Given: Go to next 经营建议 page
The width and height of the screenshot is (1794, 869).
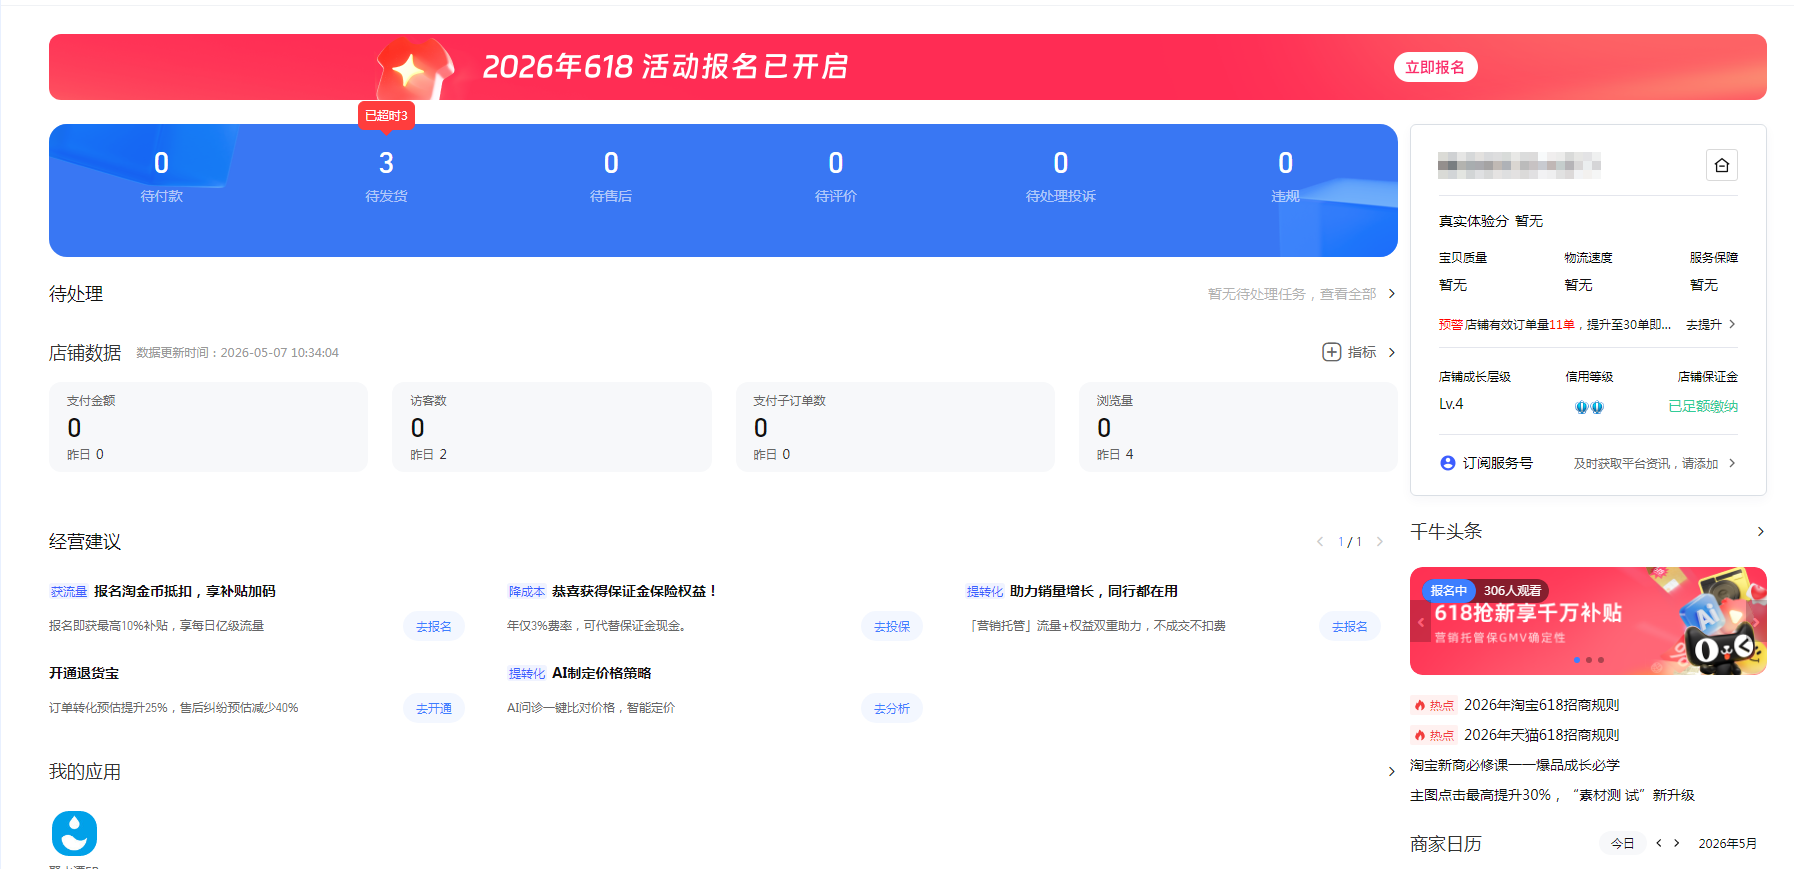Looking at the screenshot, I should (x=1380, y=542).
